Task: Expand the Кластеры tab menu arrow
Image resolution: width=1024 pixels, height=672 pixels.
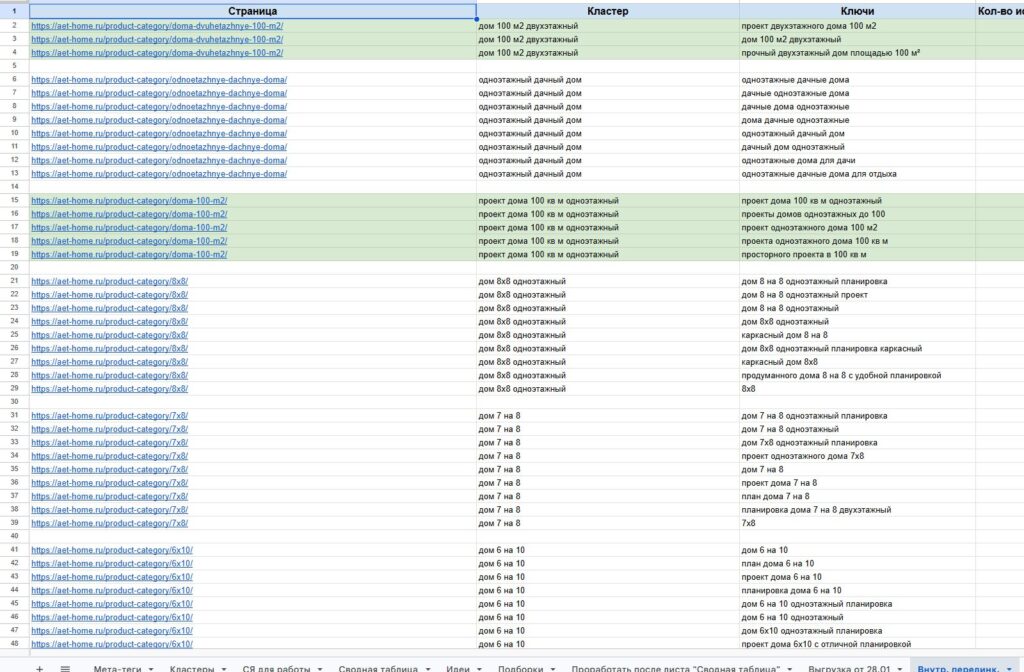Action: point(224,669)
